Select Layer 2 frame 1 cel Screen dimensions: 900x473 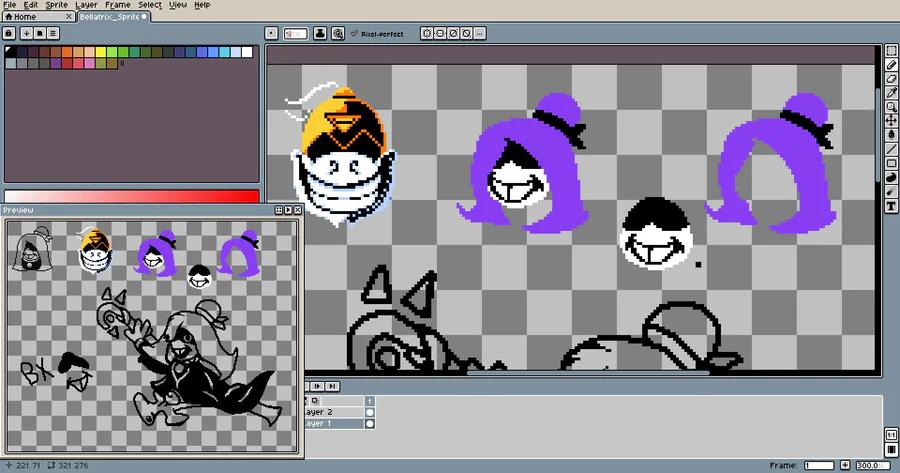click(x=370, y=412)
